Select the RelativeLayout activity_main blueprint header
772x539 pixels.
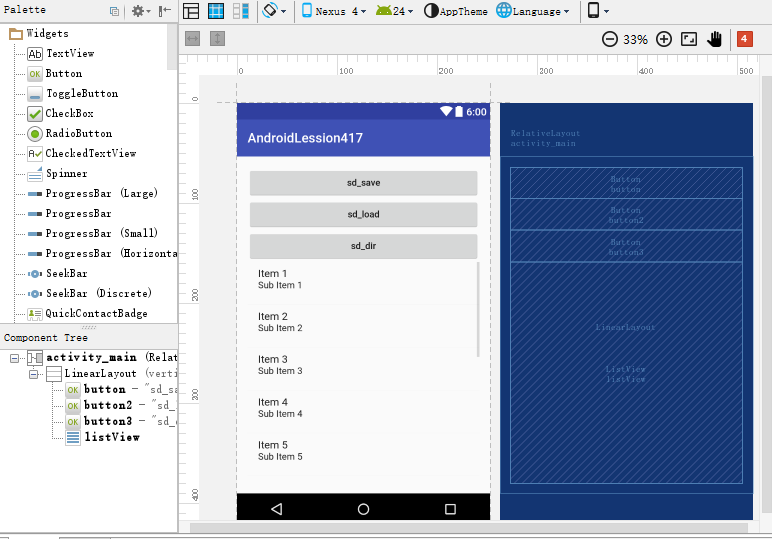click(x=545, y=138)
